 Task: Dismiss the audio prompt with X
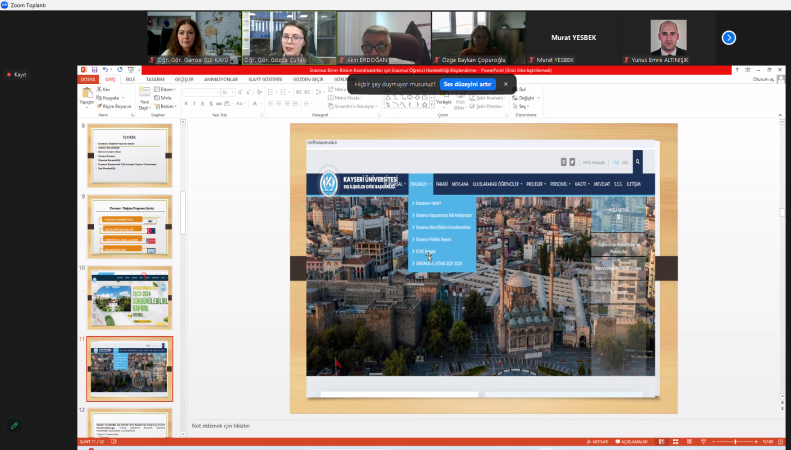coord(505,84)
